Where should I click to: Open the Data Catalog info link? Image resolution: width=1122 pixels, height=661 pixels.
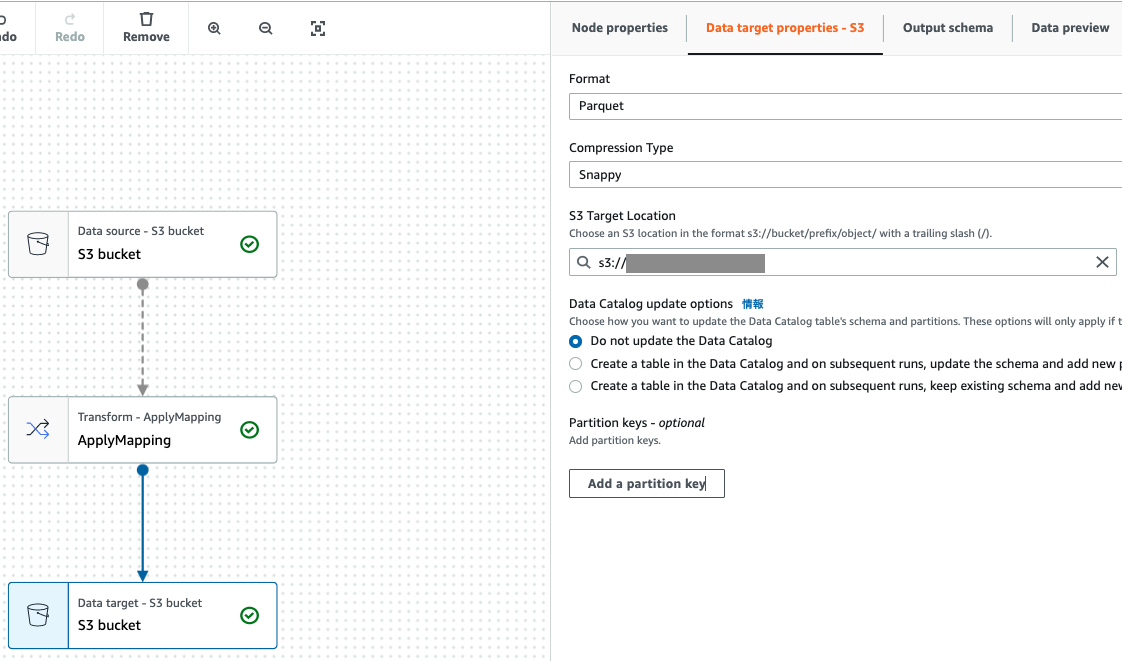click(752, 304)
